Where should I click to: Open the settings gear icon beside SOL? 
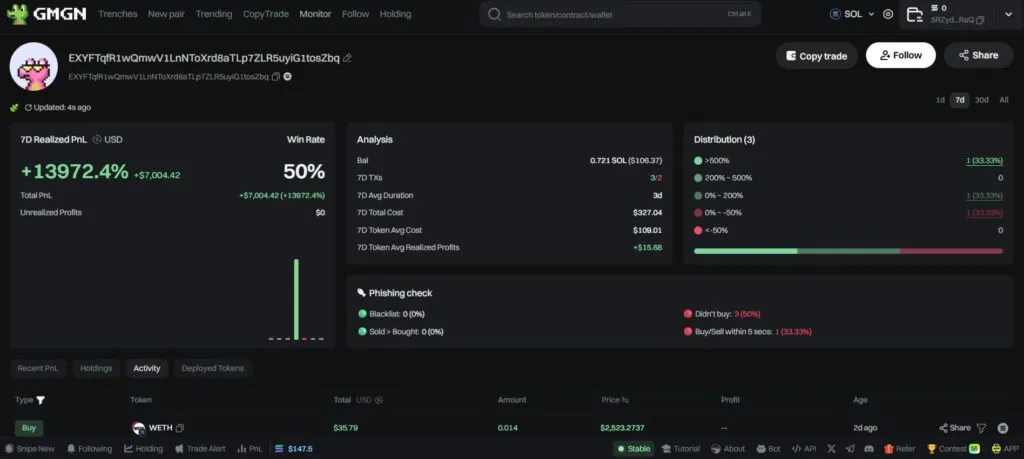click(888, 15)
